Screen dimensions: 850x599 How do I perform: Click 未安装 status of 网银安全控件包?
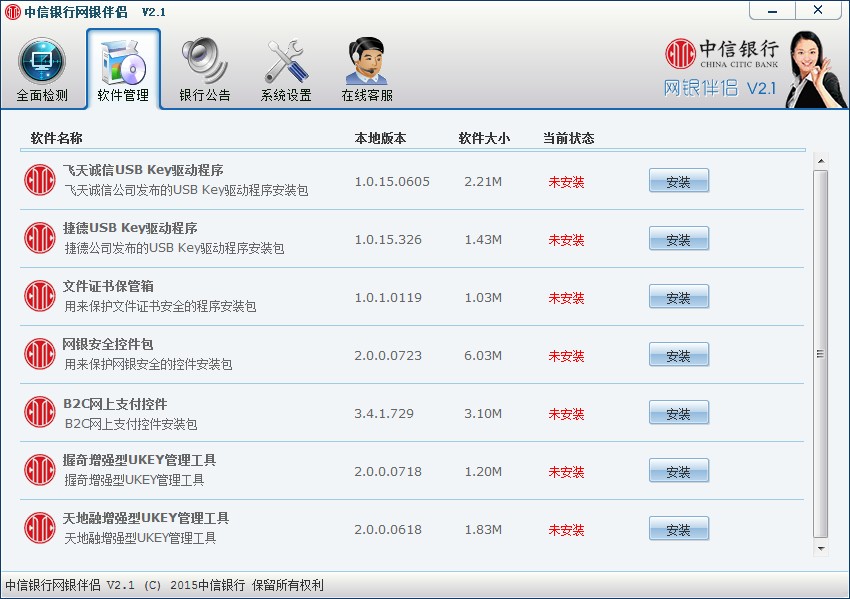[x=566, y=356]
